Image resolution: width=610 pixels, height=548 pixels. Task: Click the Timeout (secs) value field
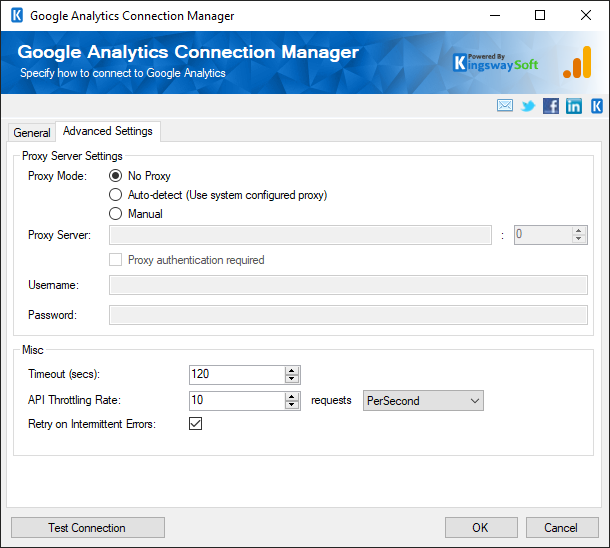coord(237,375)
